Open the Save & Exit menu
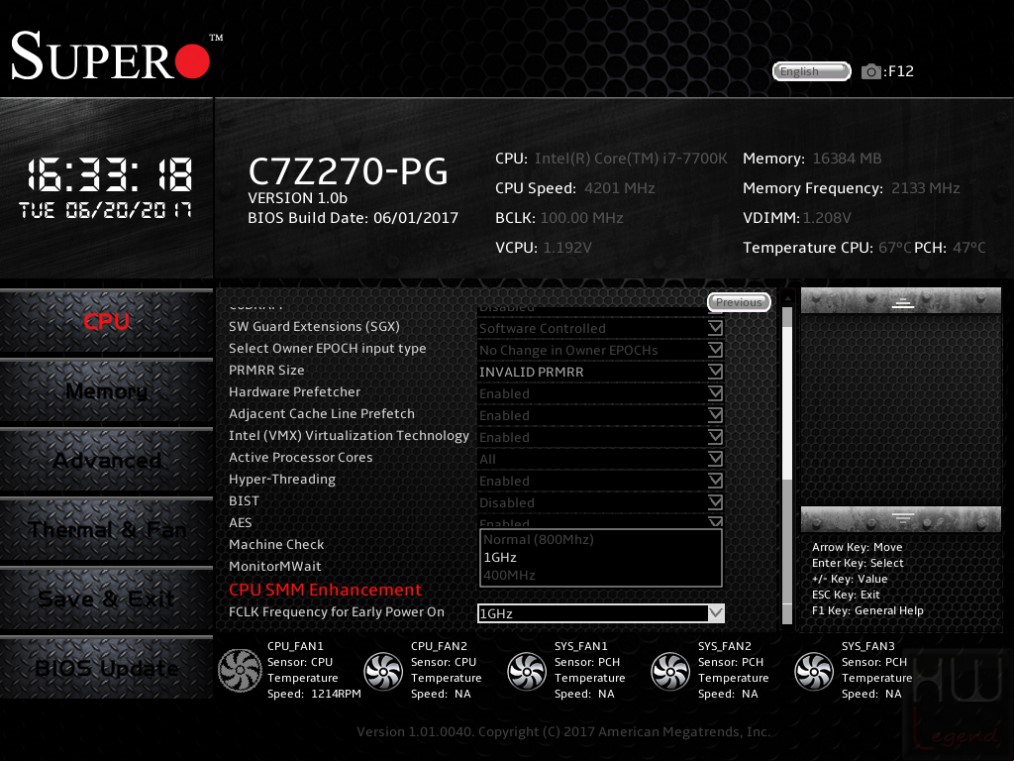This screenshot has width=1014, height=761. (x=107, y=599)
